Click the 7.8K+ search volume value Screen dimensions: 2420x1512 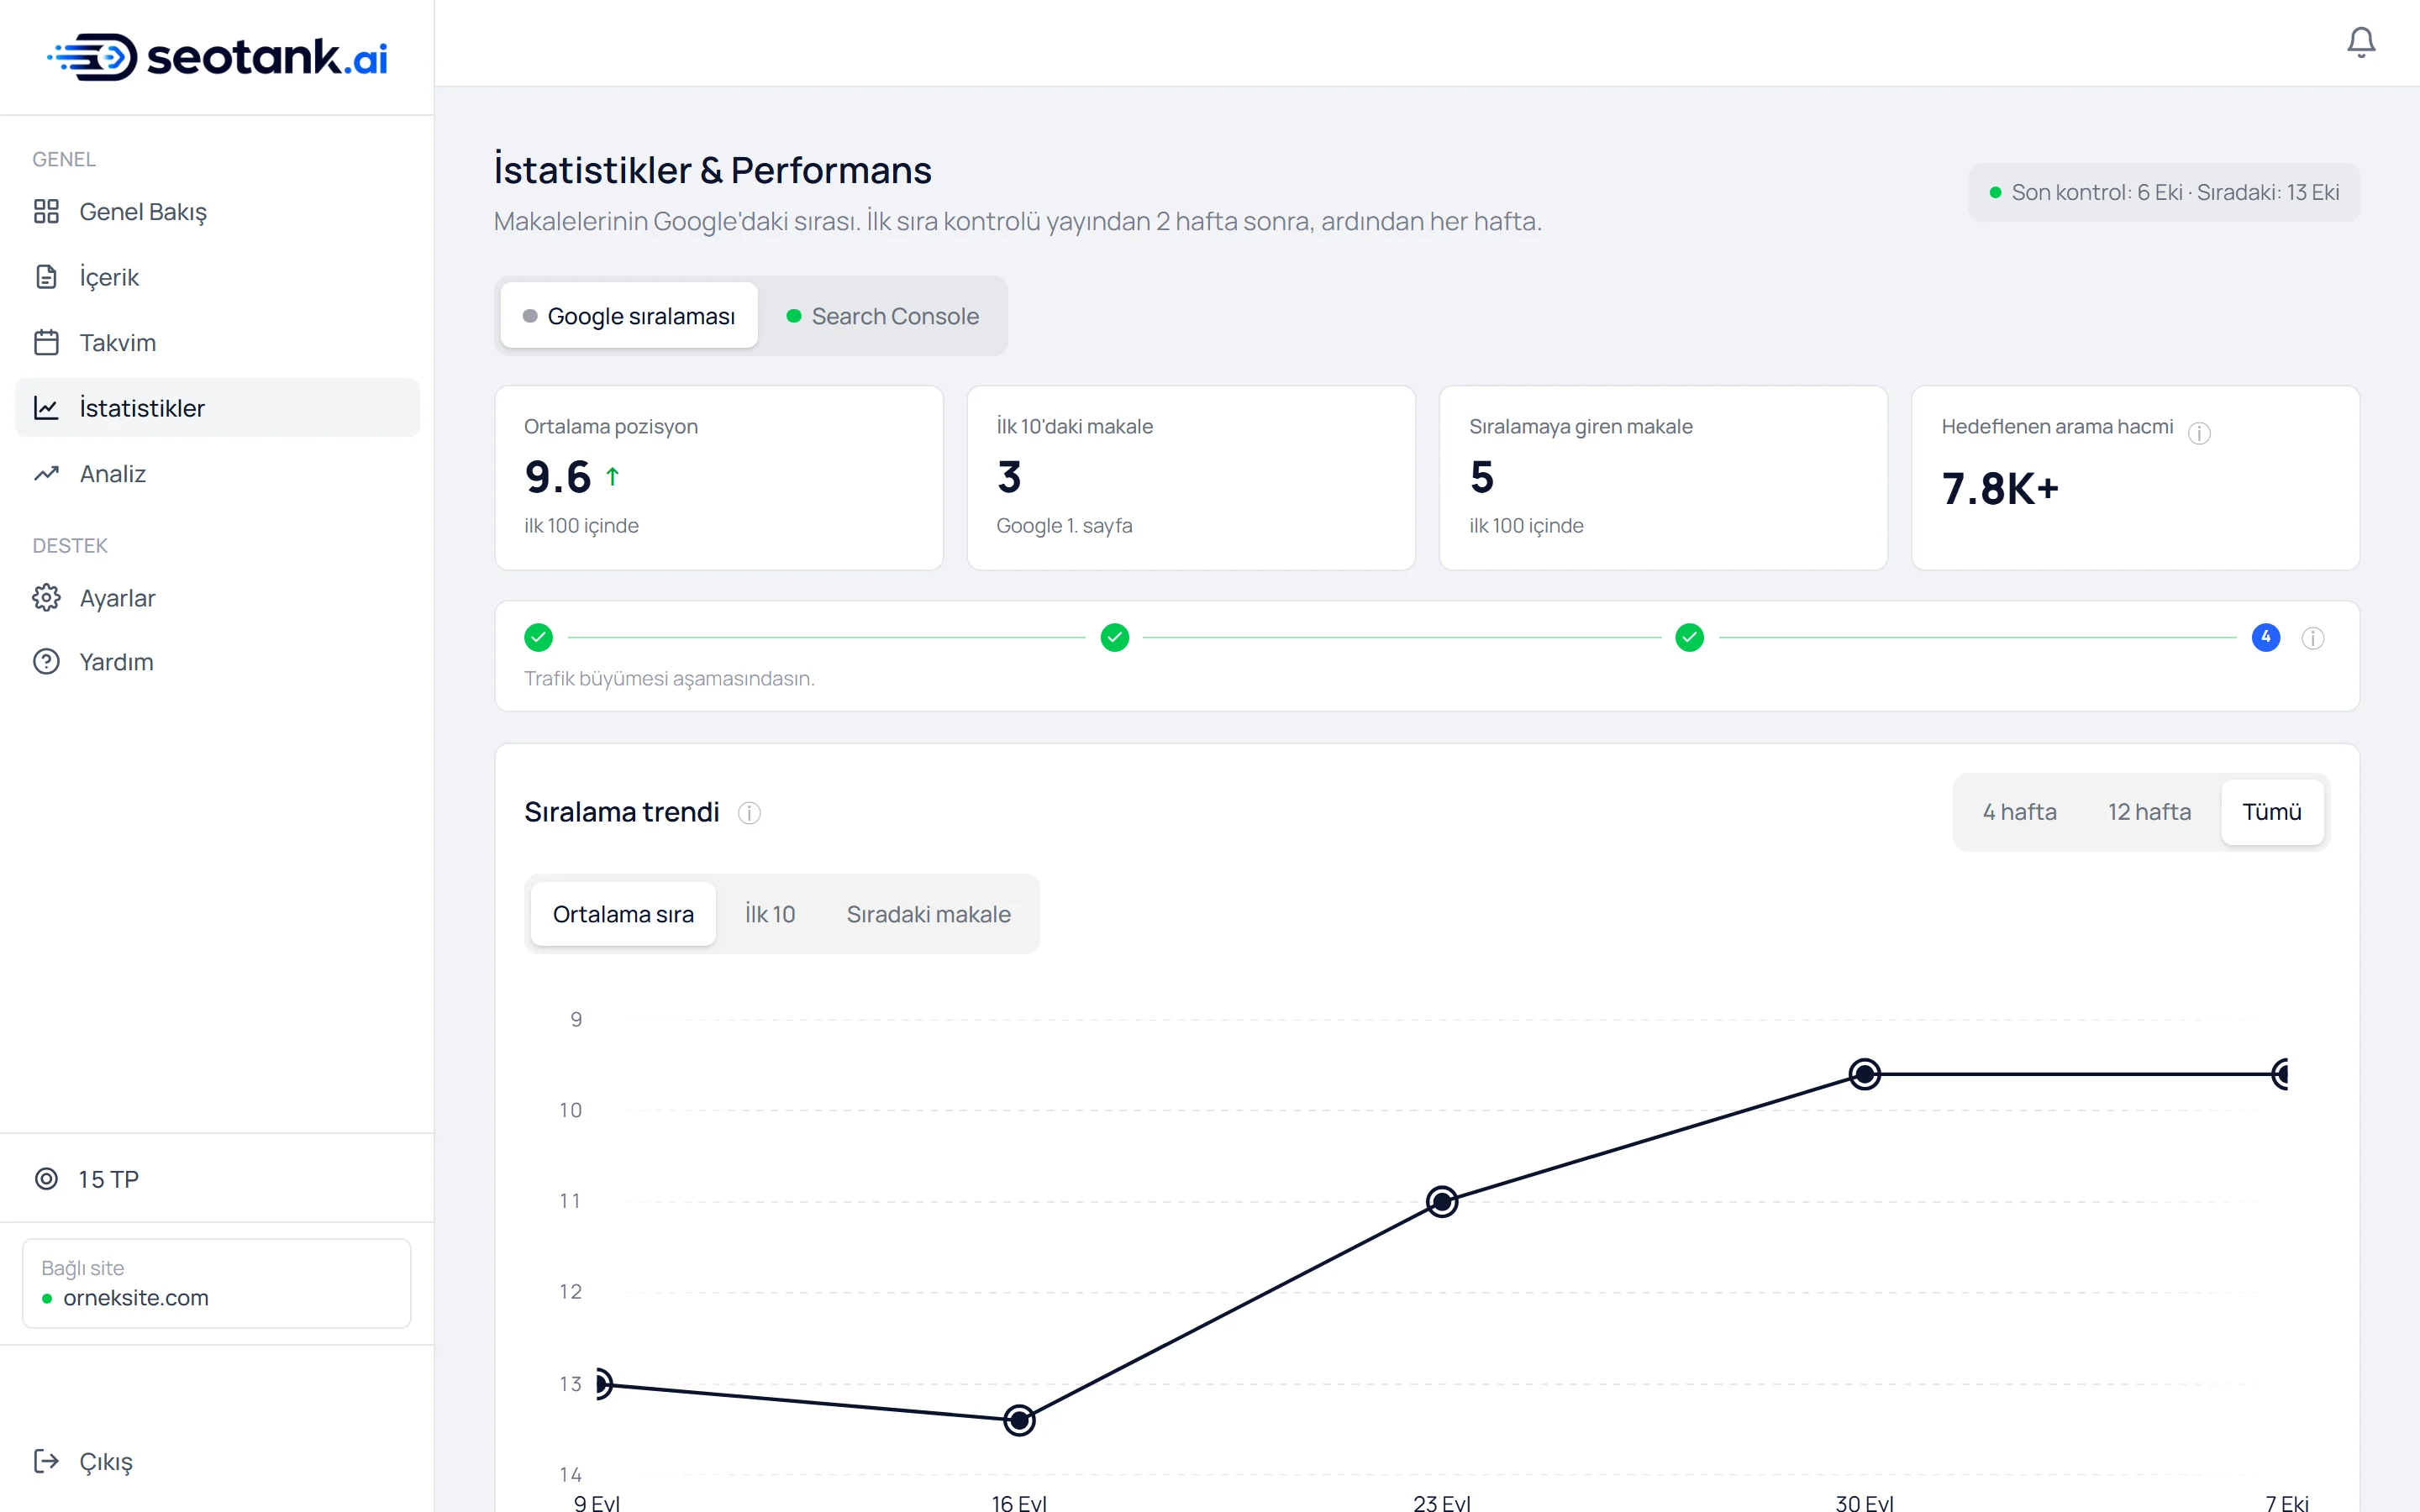[2000, 489]
